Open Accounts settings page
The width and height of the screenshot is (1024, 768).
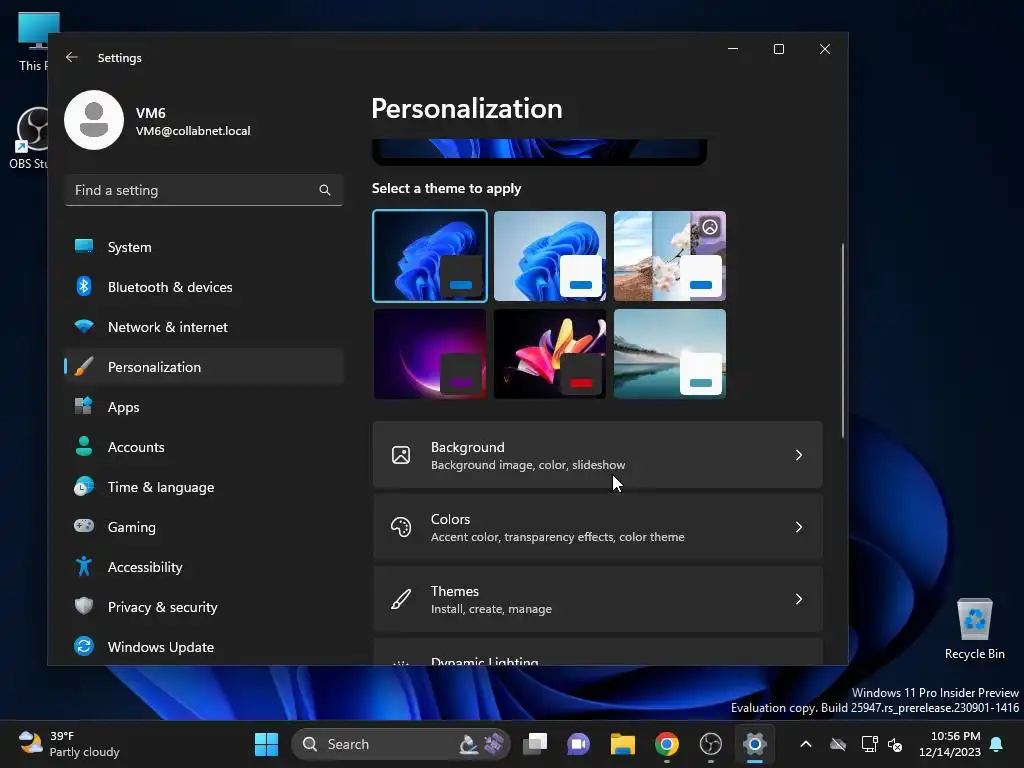204,447
